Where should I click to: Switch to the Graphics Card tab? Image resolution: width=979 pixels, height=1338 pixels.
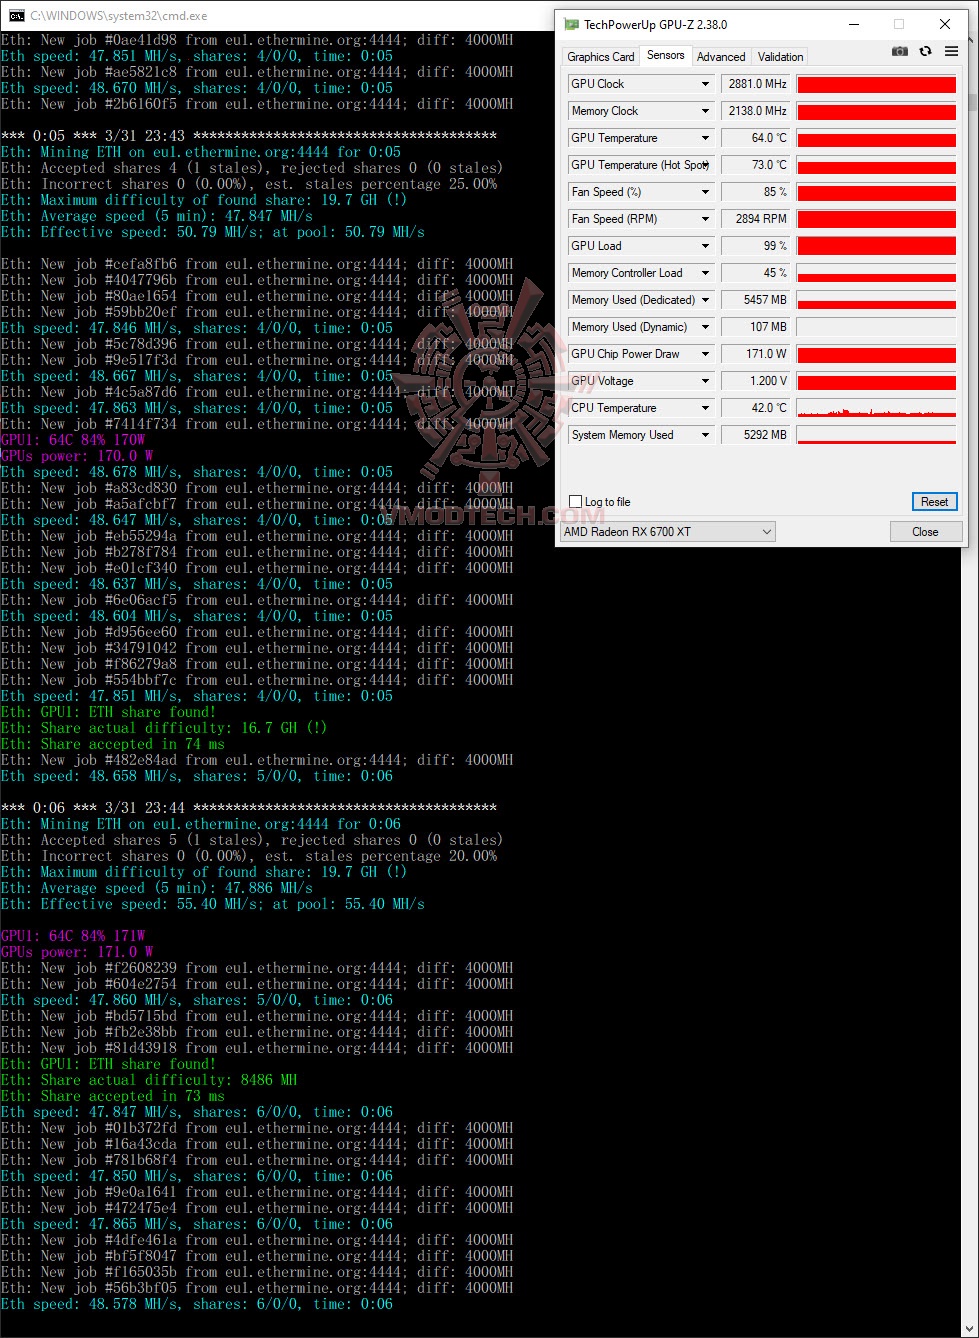tap(601, 57)
